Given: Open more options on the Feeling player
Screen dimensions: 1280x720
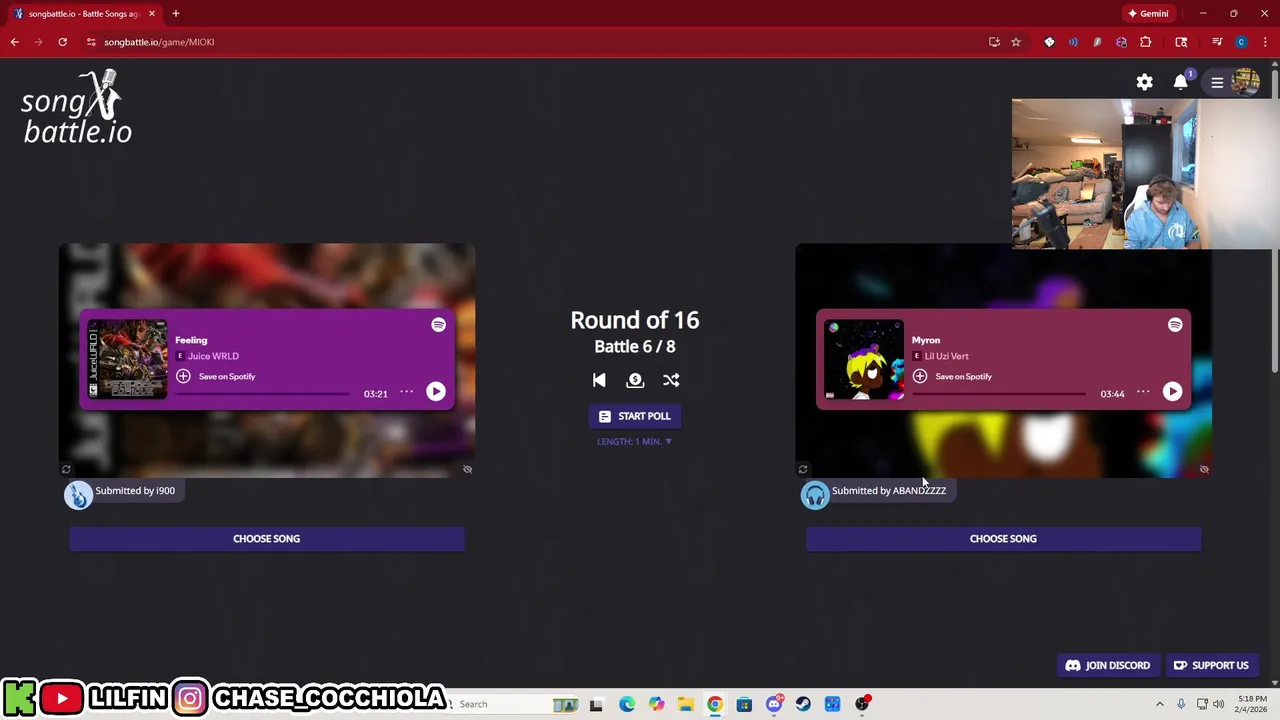Looking at the screenshot, I should [407, 392].
